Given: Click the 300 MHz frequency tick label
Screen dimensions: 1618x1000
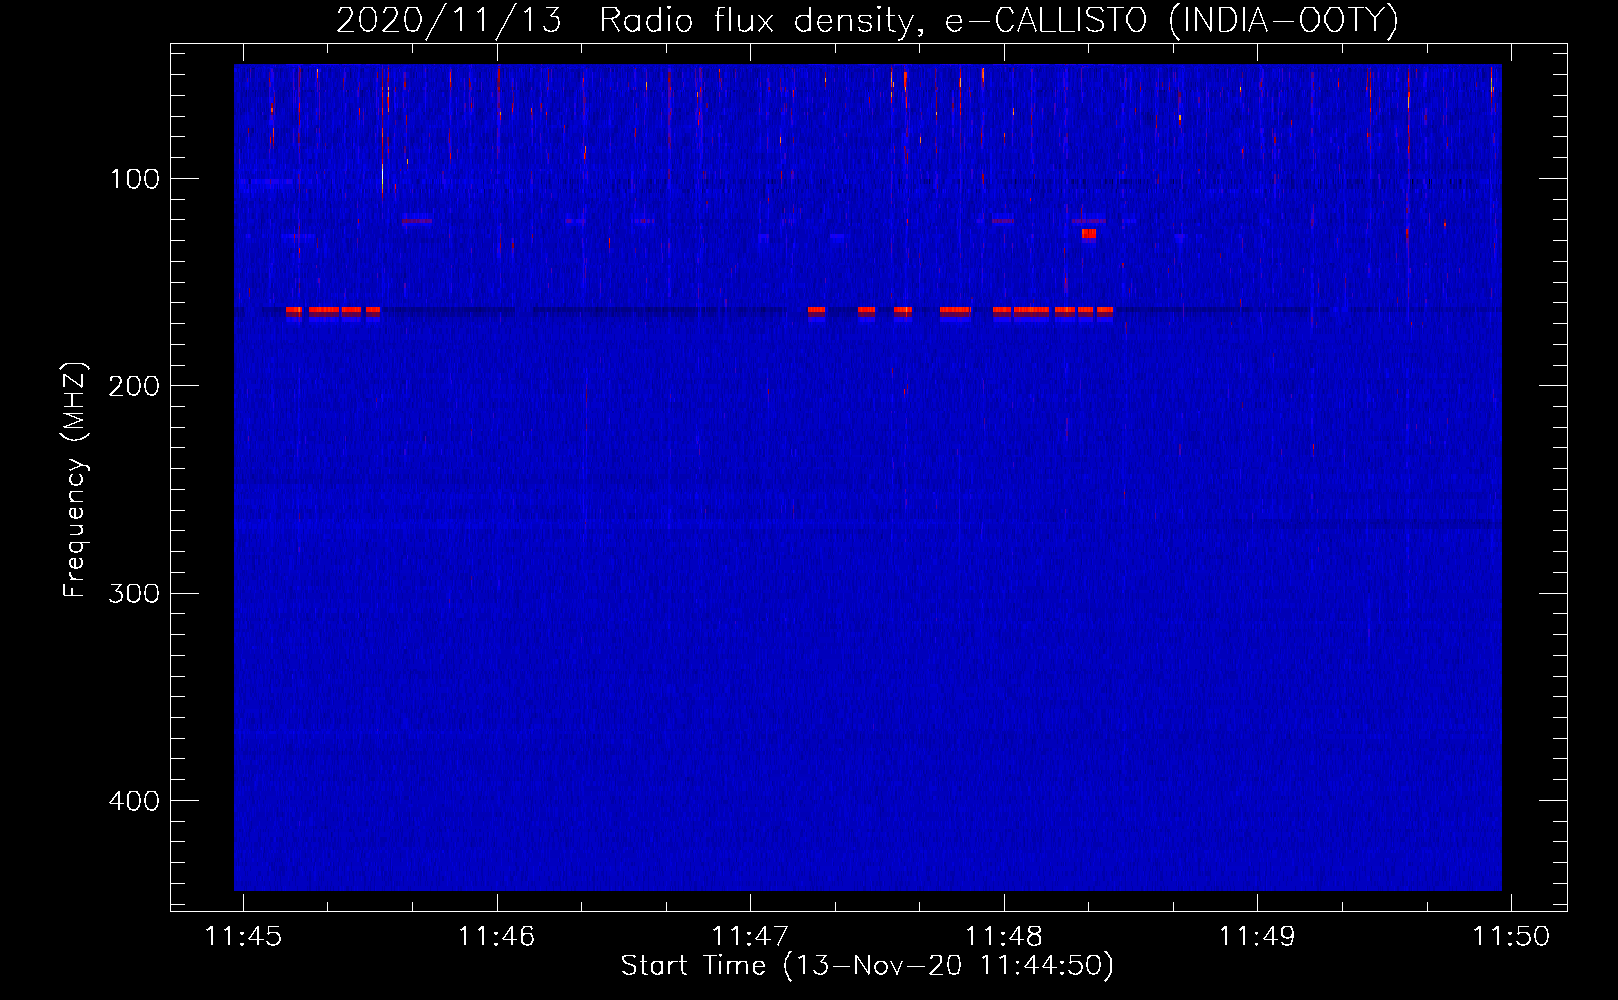Looking at the screenshot, I should pyautogui.click(x=135, y=593).
